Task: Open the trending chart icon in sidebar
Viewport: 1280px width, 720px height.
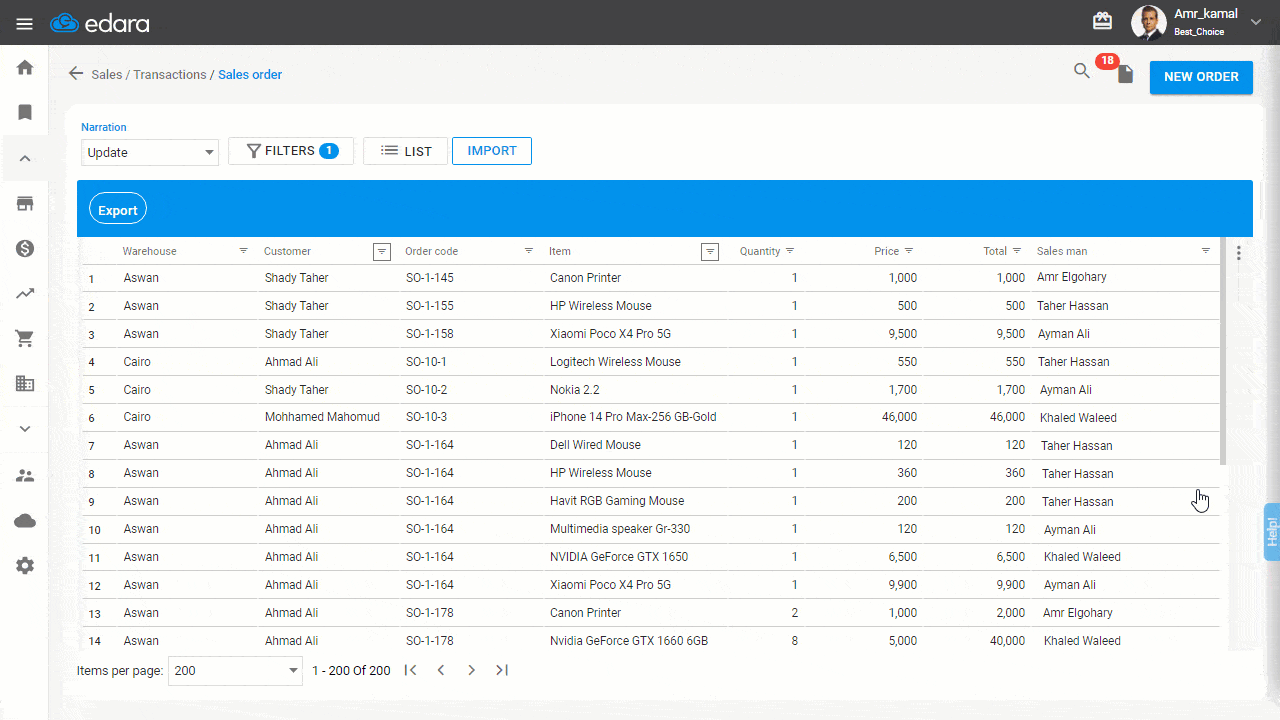Action: tap(25, 293)
